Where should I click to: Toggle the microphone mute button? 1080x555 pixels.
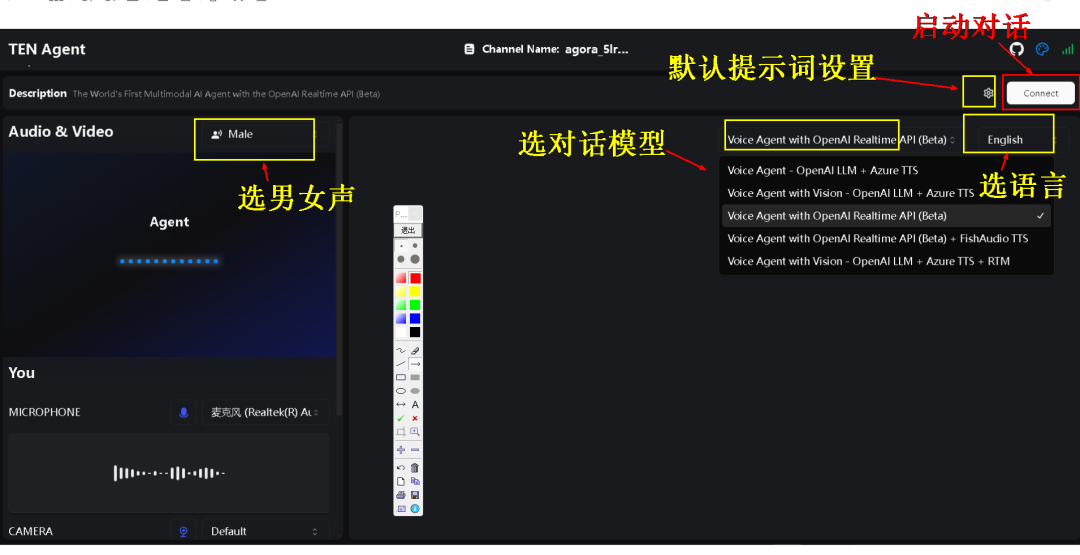pos(183,412)
